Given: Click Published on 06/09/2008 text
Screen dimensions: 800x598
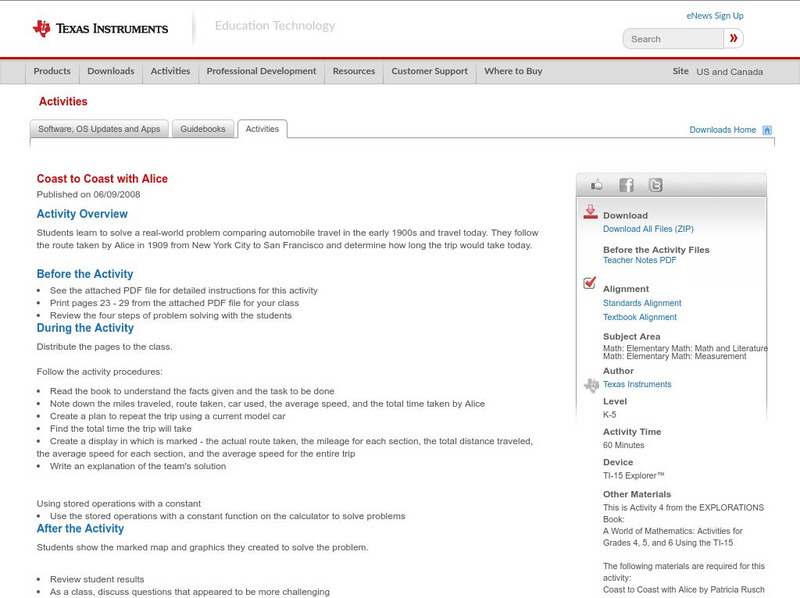Looking at the screenshot, I should click(x=88, y=194).
